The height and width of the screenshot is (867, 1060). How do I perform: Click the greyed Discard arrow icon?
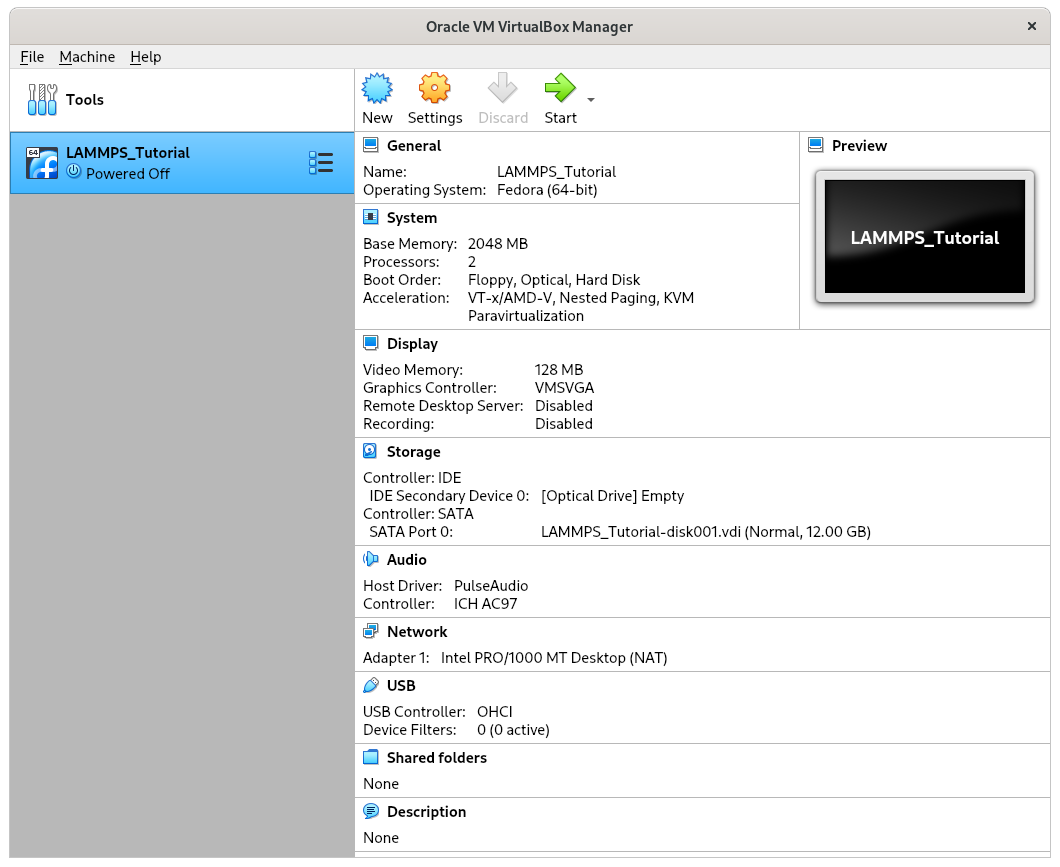click(502, 88)
